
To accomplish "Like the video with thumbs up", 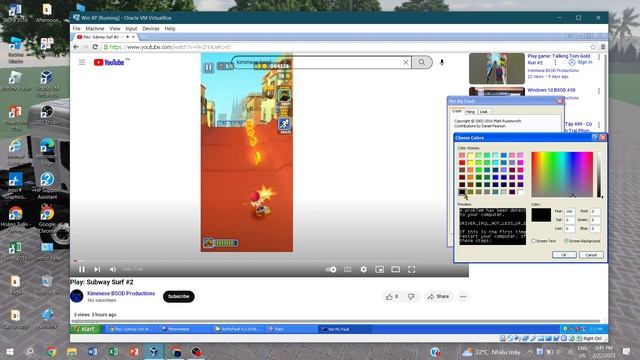I will (x=392, y=297).
